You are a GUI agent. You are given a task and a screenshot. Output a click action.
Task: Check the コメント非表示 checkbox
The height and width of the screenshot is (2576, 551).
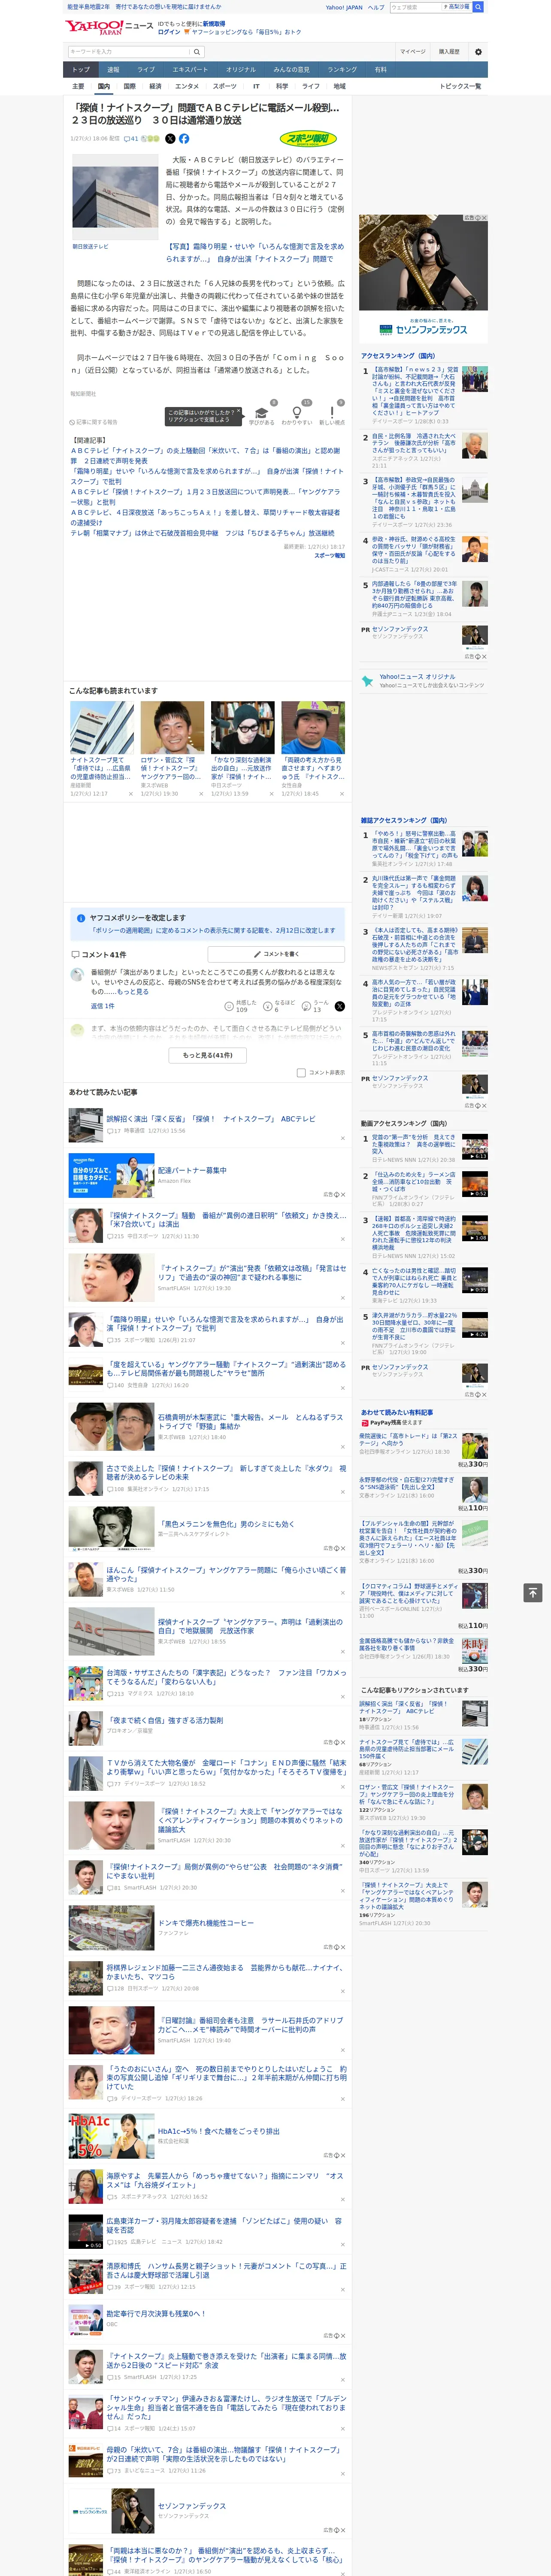click(x=301, y=1072)
